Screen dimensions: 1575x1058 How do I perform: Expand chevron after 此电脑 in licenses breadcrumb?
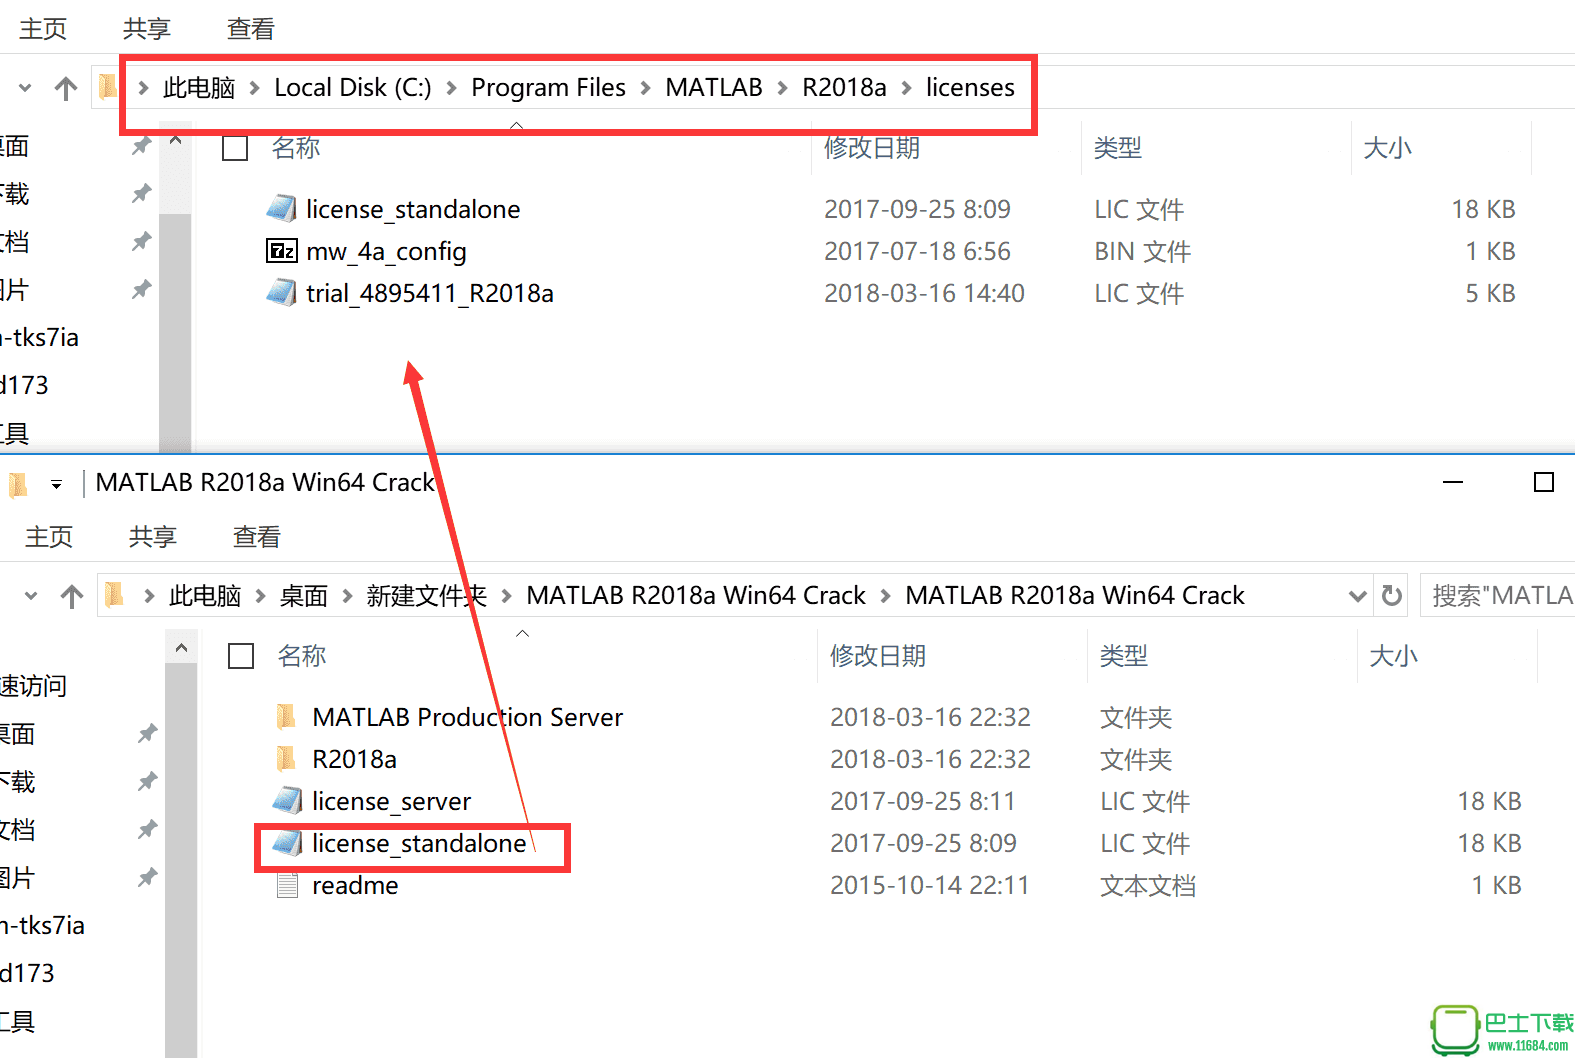254,88
